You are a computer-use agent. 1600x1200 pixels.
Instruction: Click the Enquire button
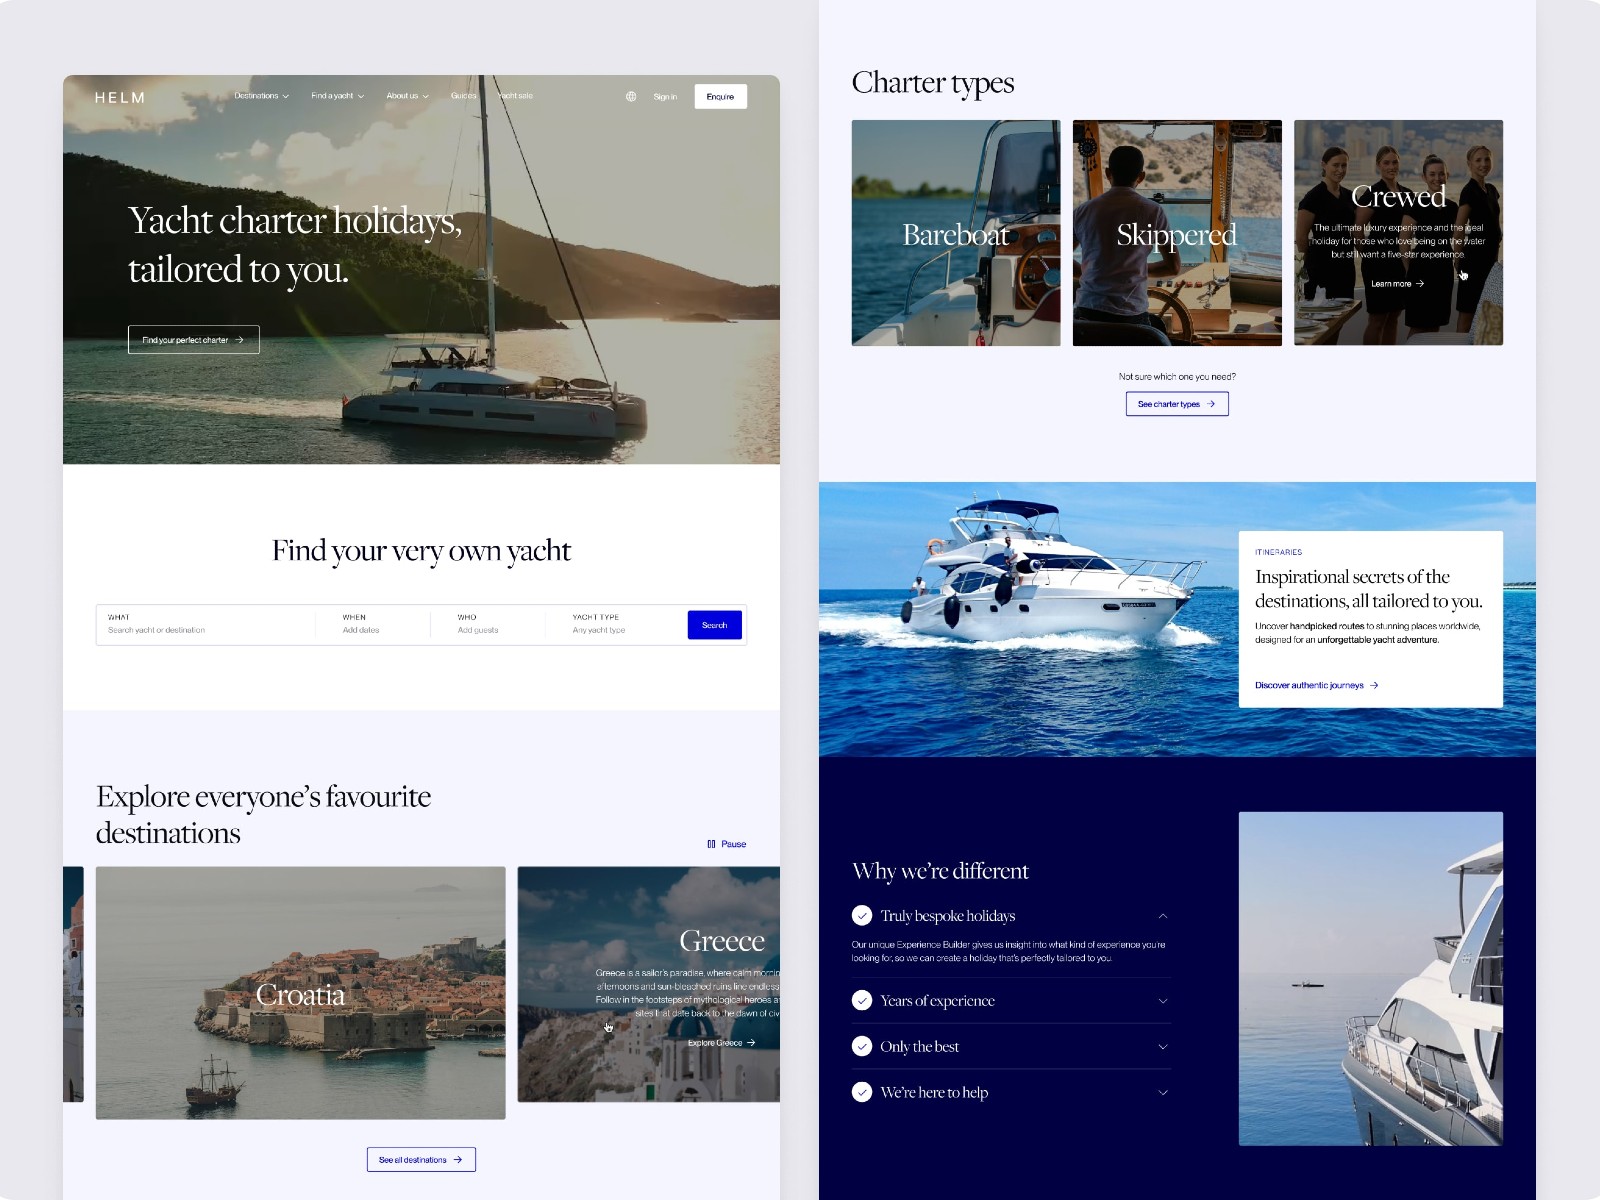coord(720,96)
